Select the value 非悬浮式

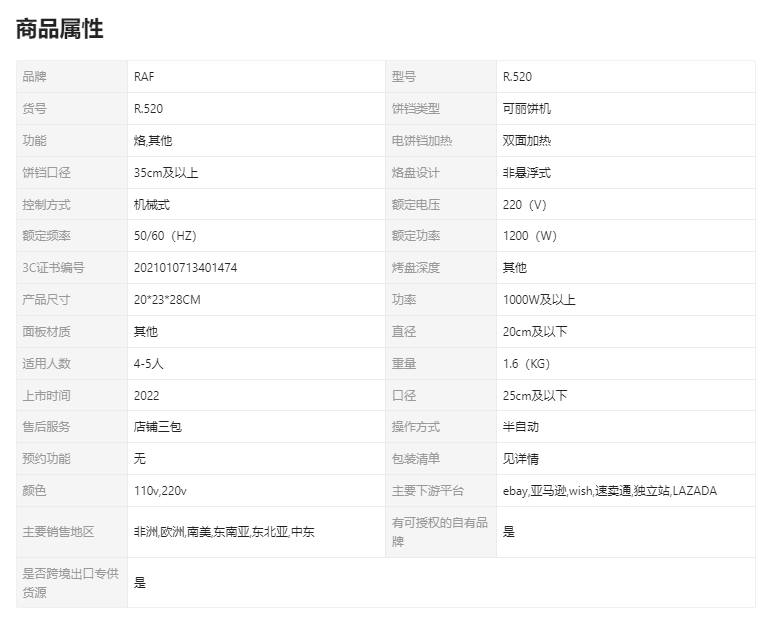click(x=527, y=173)
